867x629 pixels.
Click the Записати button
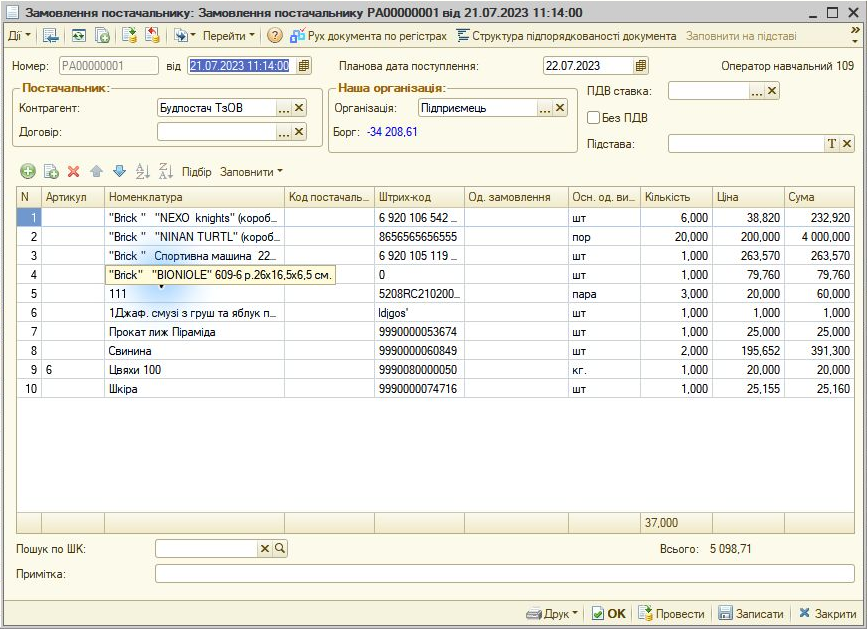tap(751, 614)
